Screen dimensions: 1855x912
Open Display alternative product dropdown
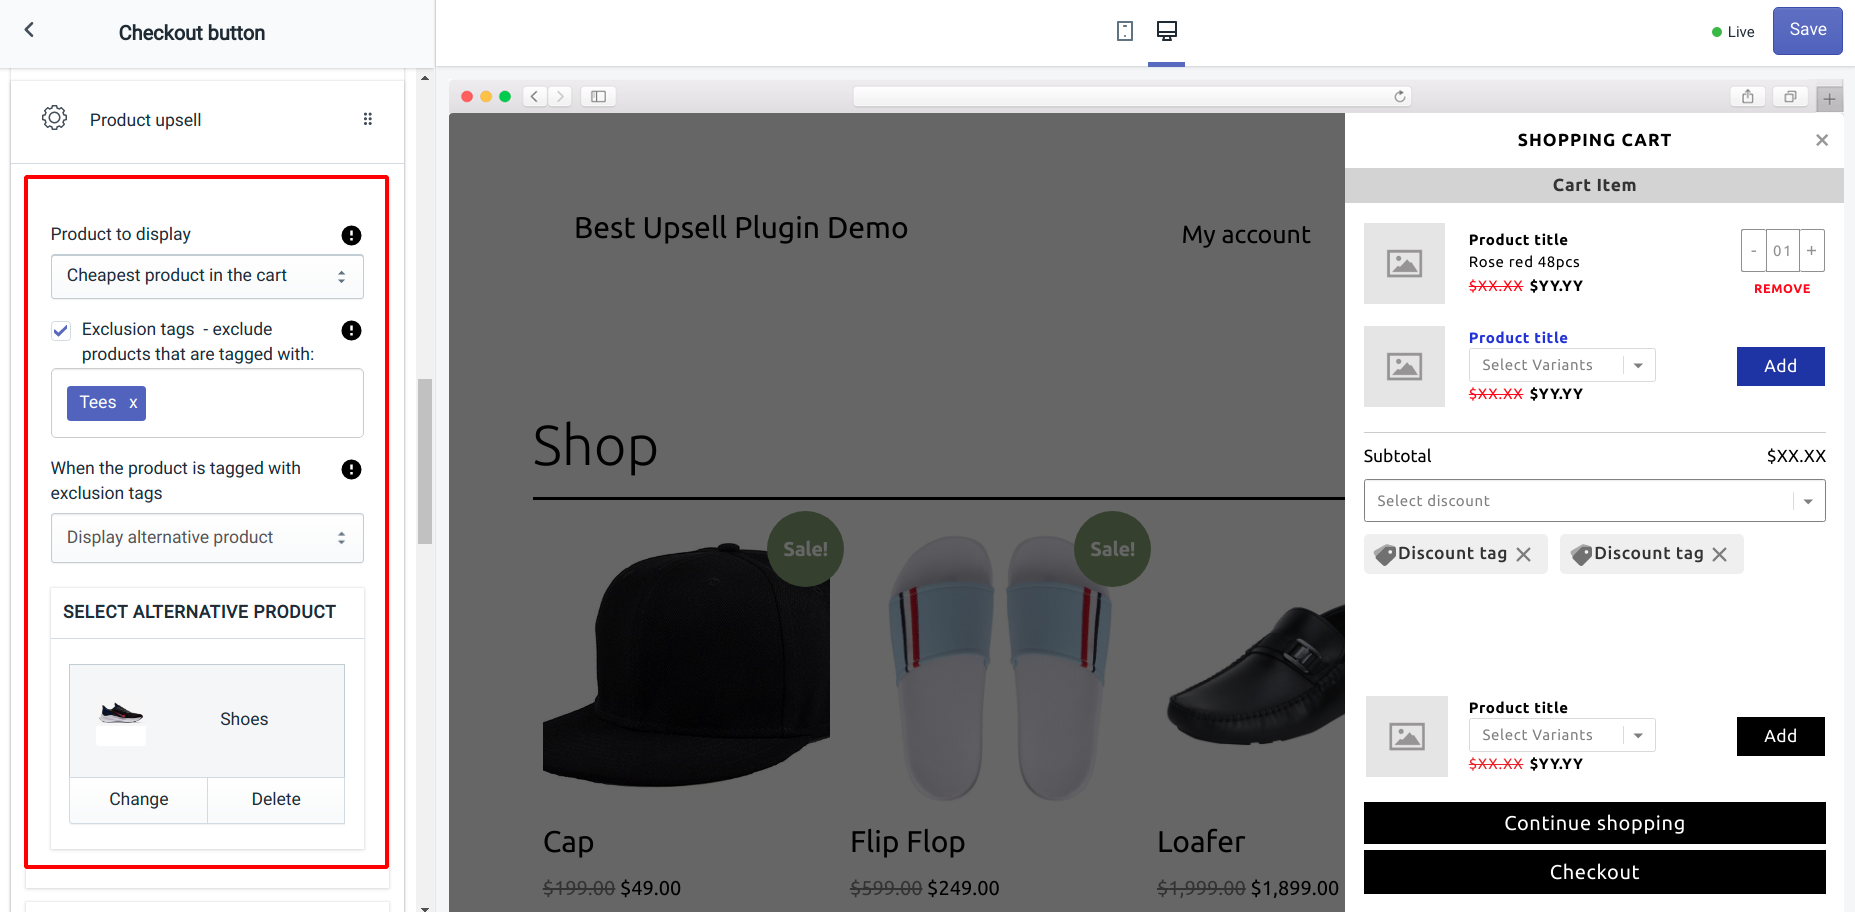point(207,538)
